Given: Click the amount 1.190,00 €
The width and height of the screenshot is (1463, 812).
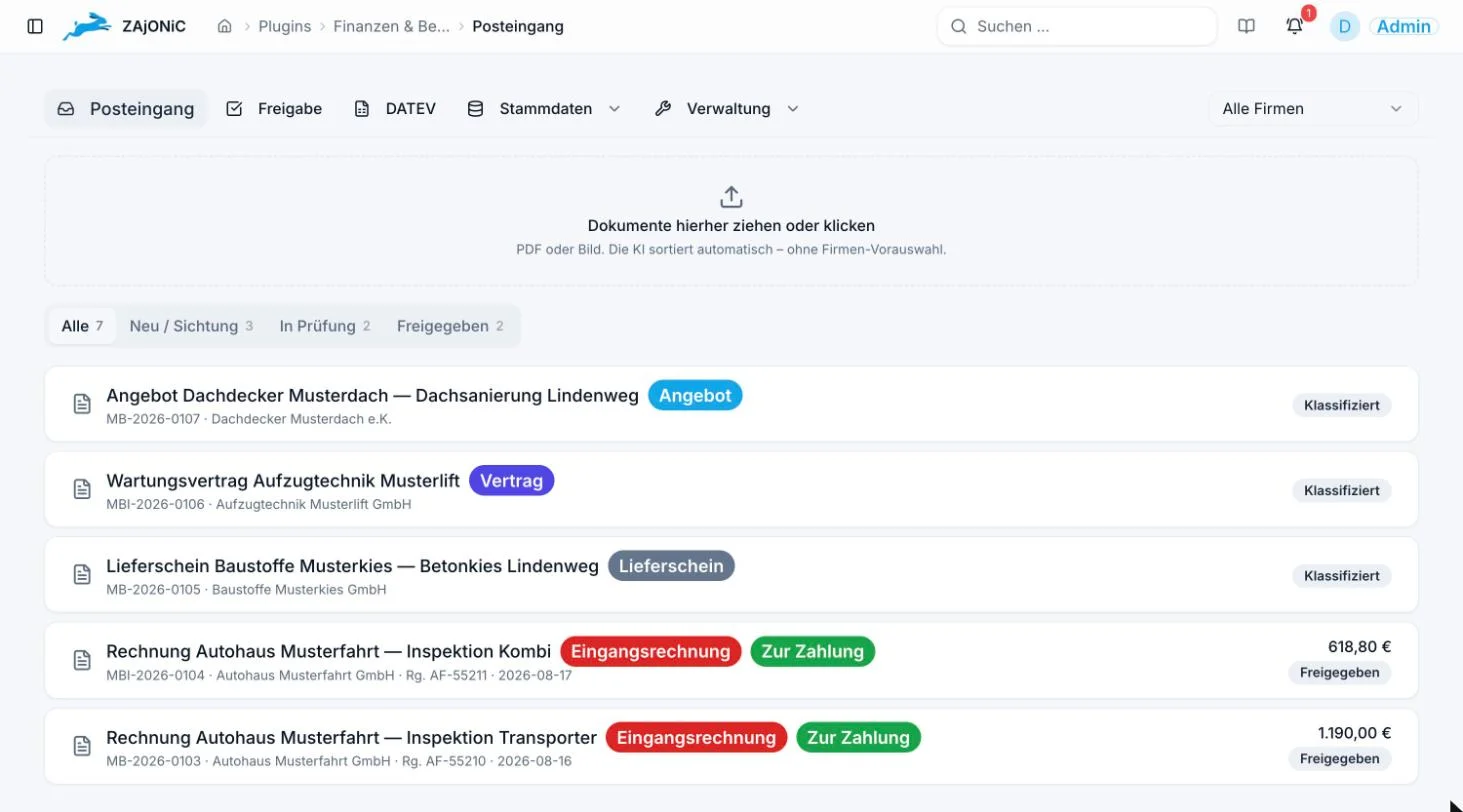Looking at the screenshot, I should point(1354,732).
